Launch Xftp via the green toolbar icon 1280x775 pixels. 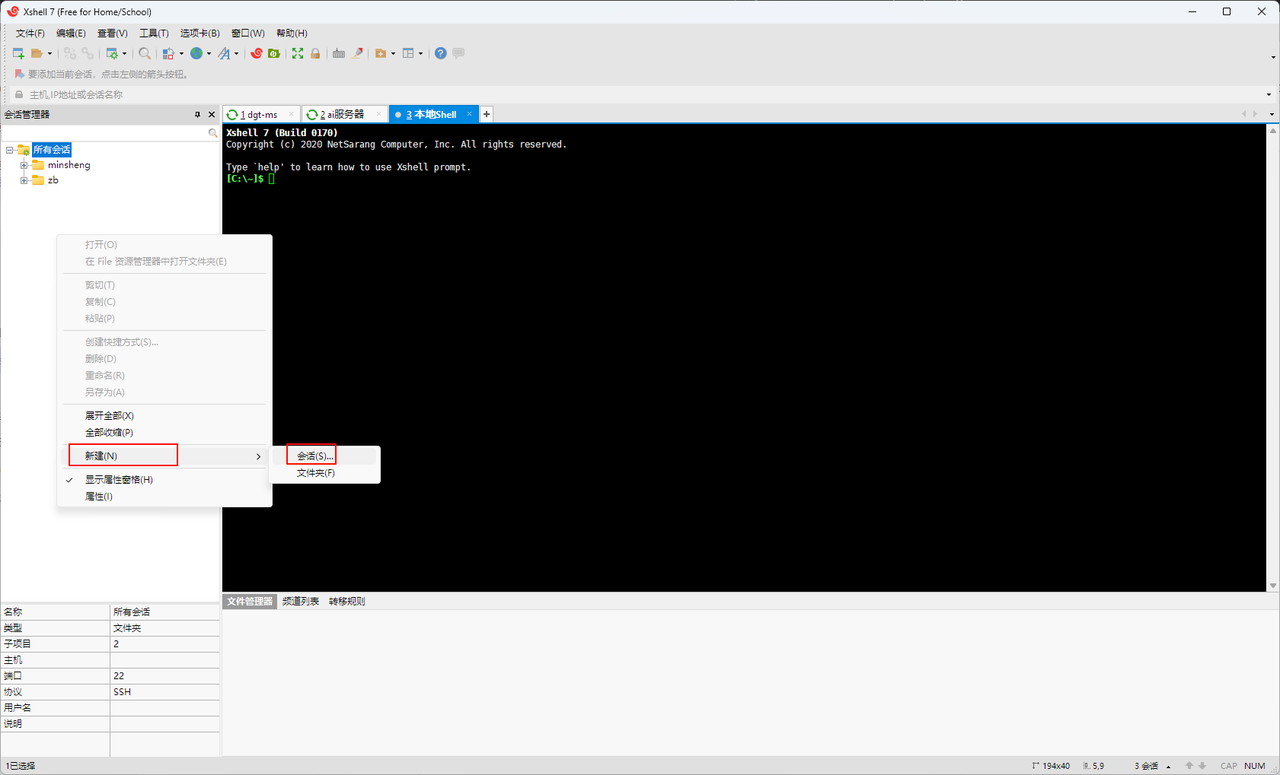273,53
